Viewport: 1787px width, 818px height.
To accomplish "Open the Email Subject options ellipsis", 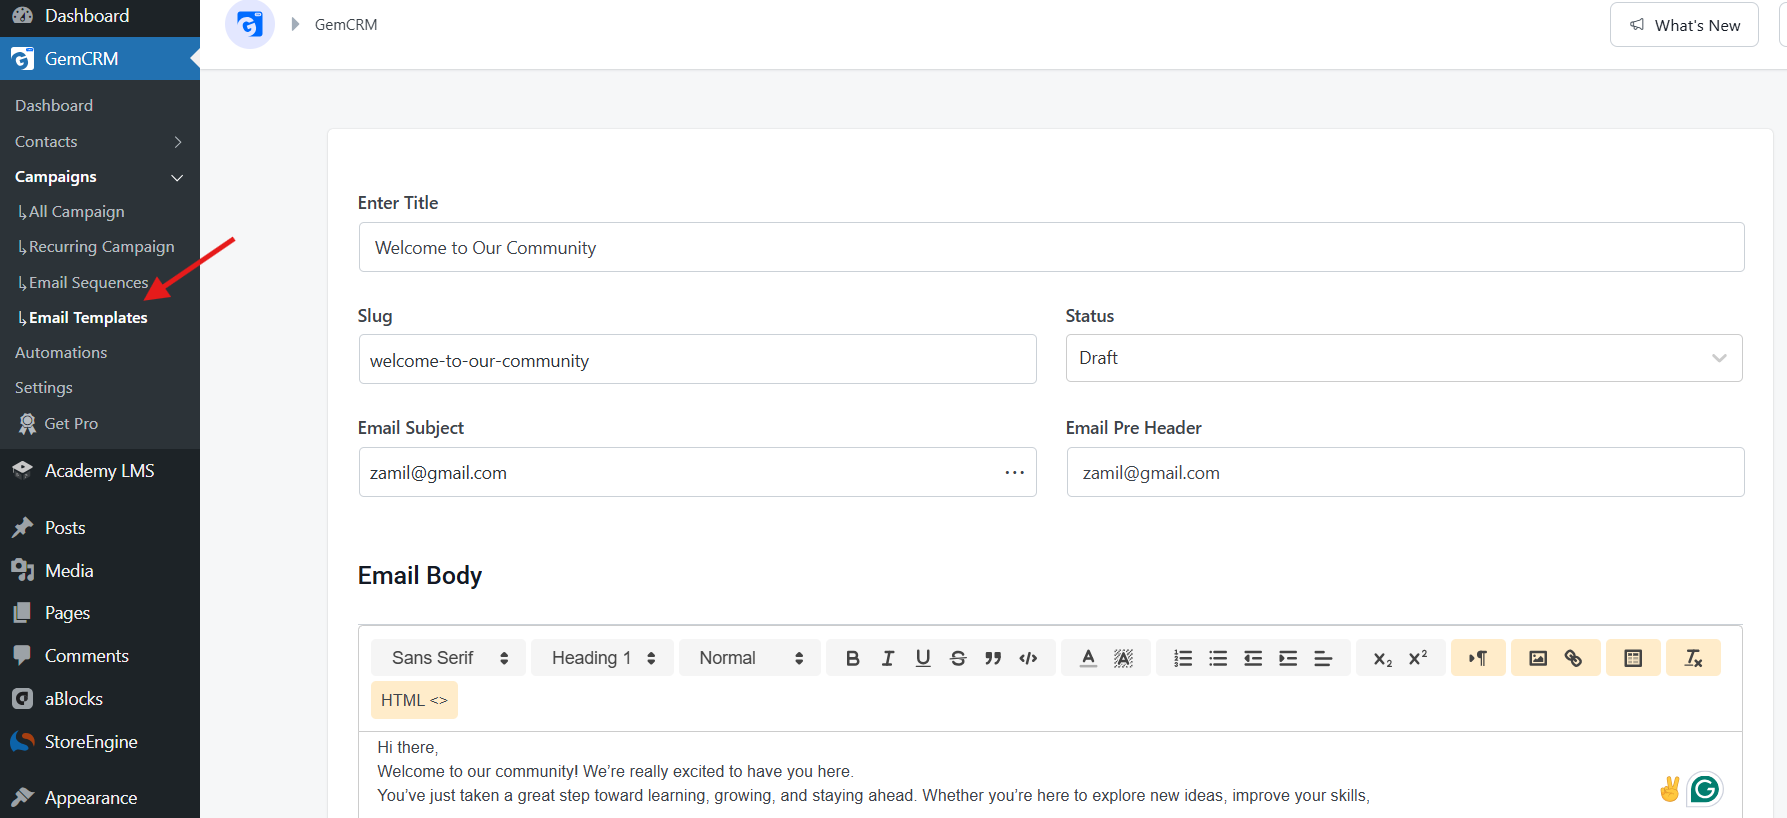I will 1015,472.
